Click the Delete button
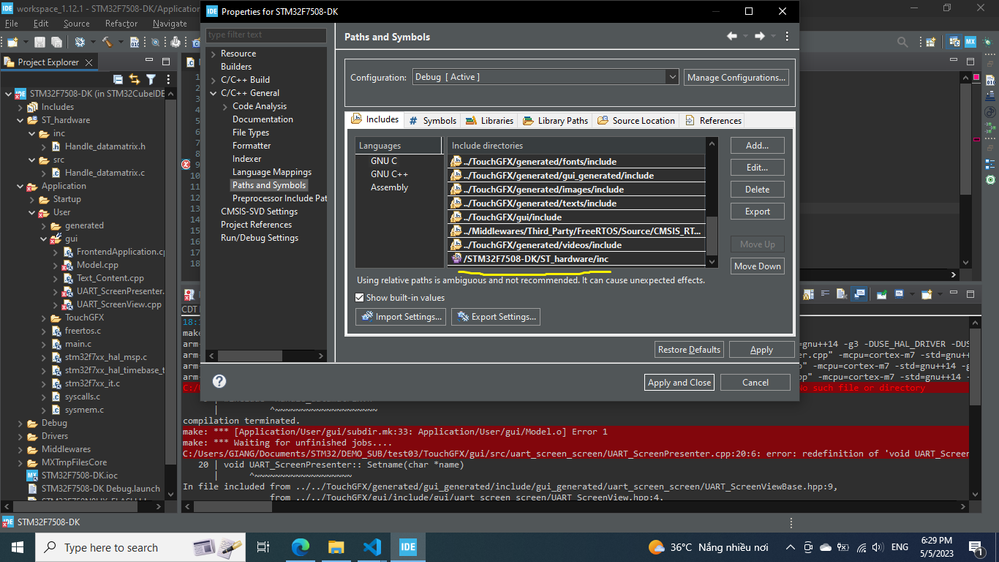 point(757,189)
